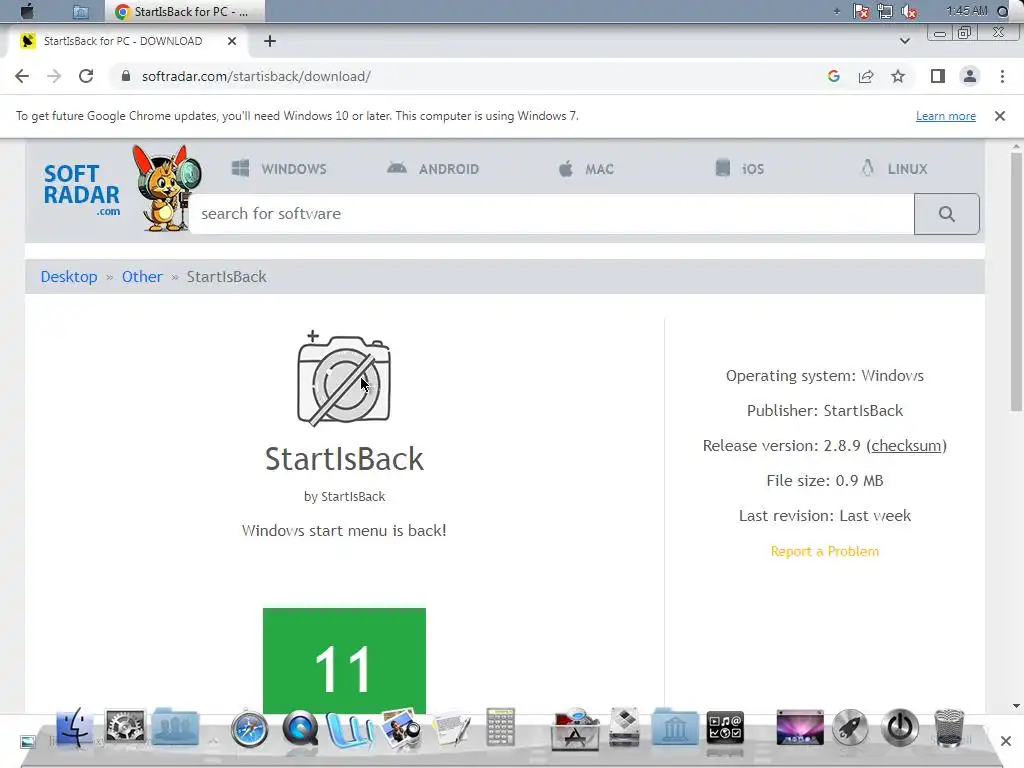Bookmark this page with the star

898,76
